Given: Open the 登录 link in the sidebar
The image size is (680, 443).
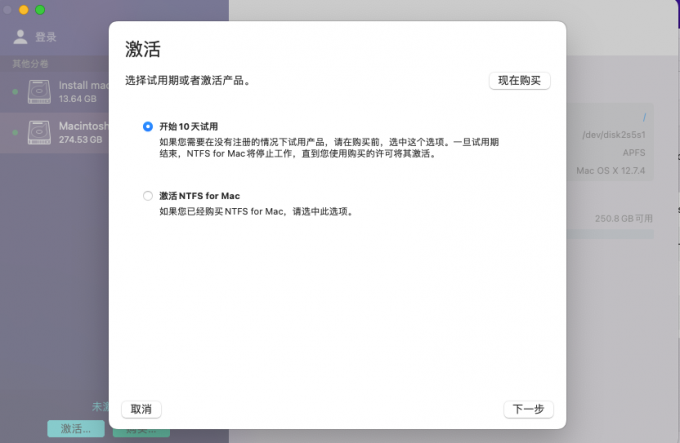Looking at the screenshot, I should pos(46,37).
